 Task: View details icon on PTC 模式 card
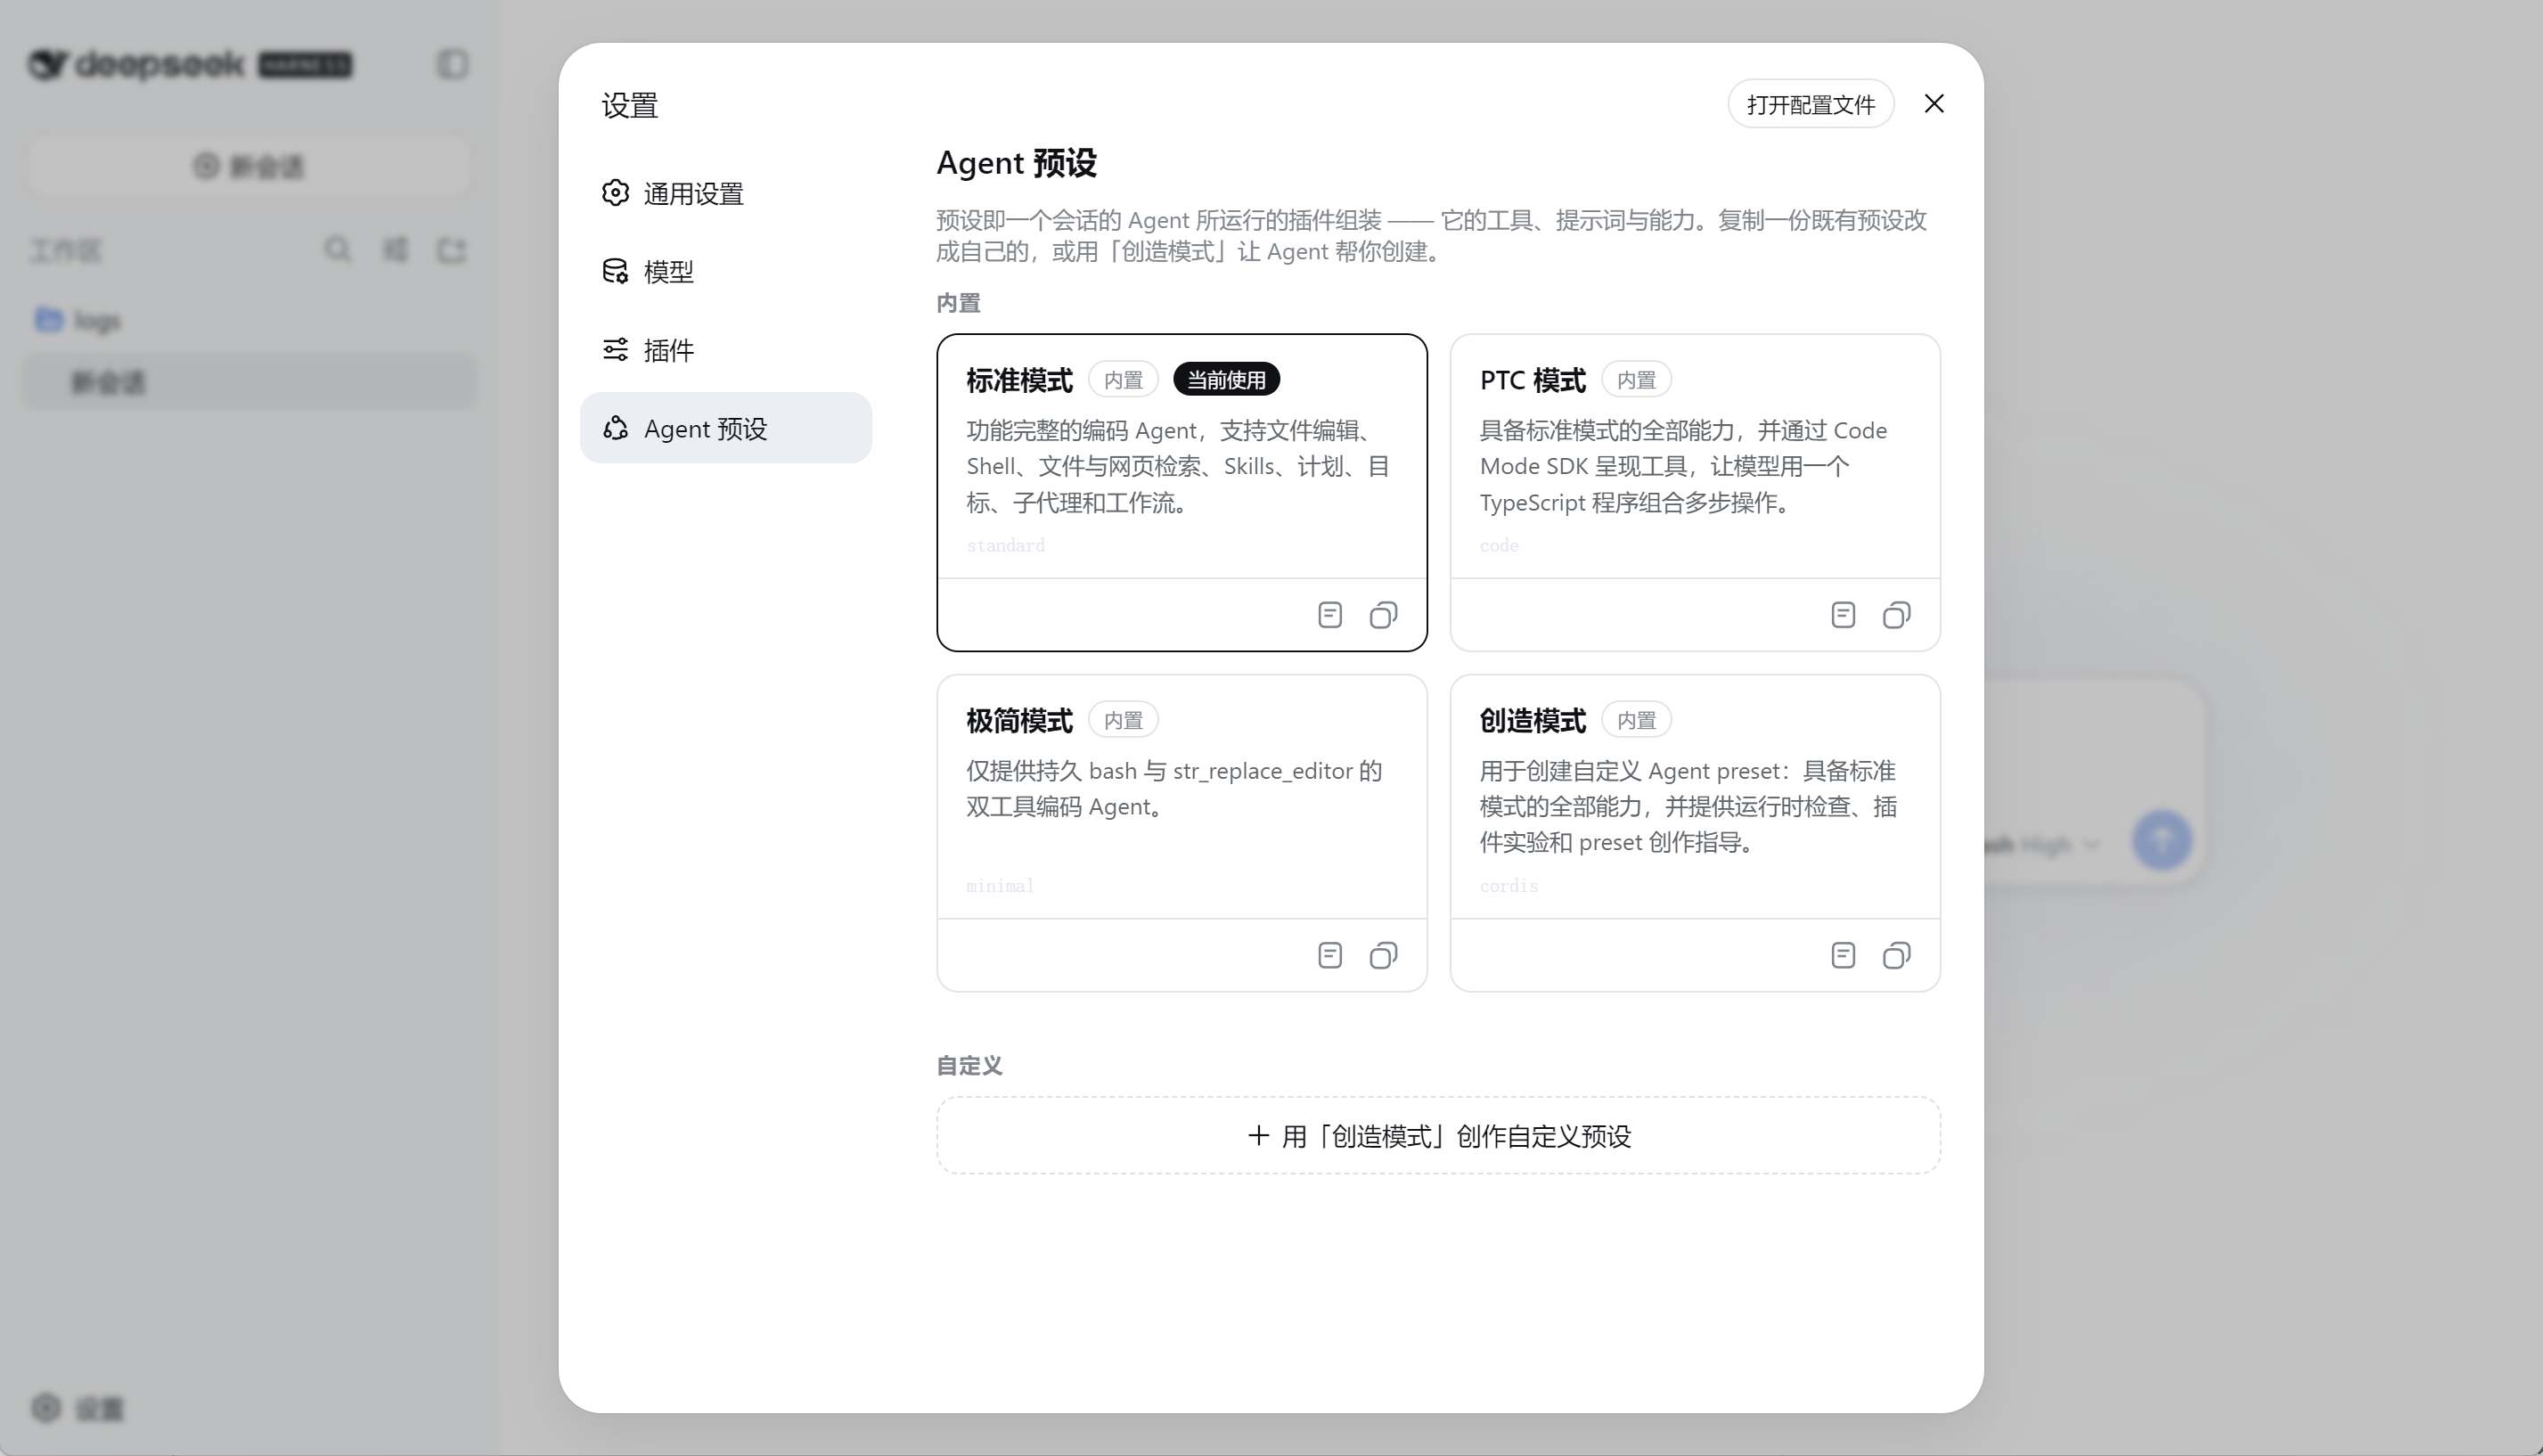pyautogui.click(x=1843, y=615)
